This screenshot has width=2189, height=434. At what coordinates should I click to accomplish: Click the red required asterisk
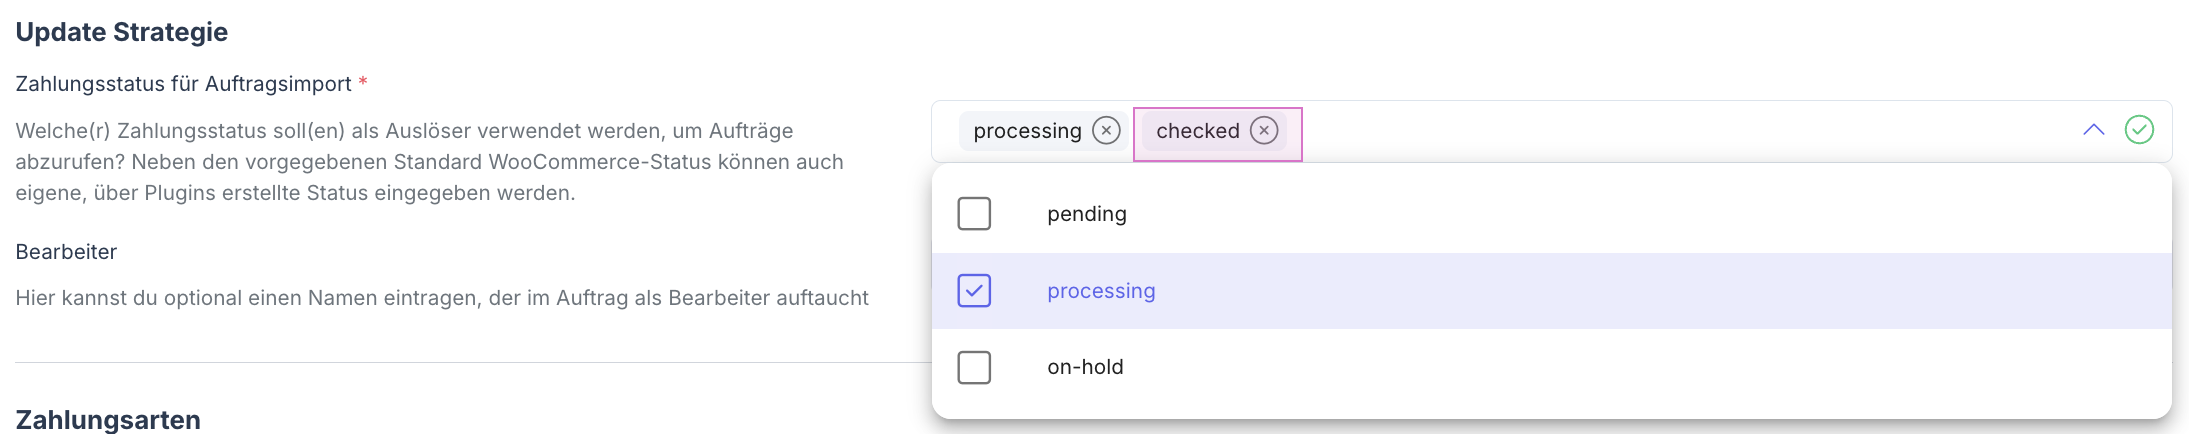pos(363,83)
